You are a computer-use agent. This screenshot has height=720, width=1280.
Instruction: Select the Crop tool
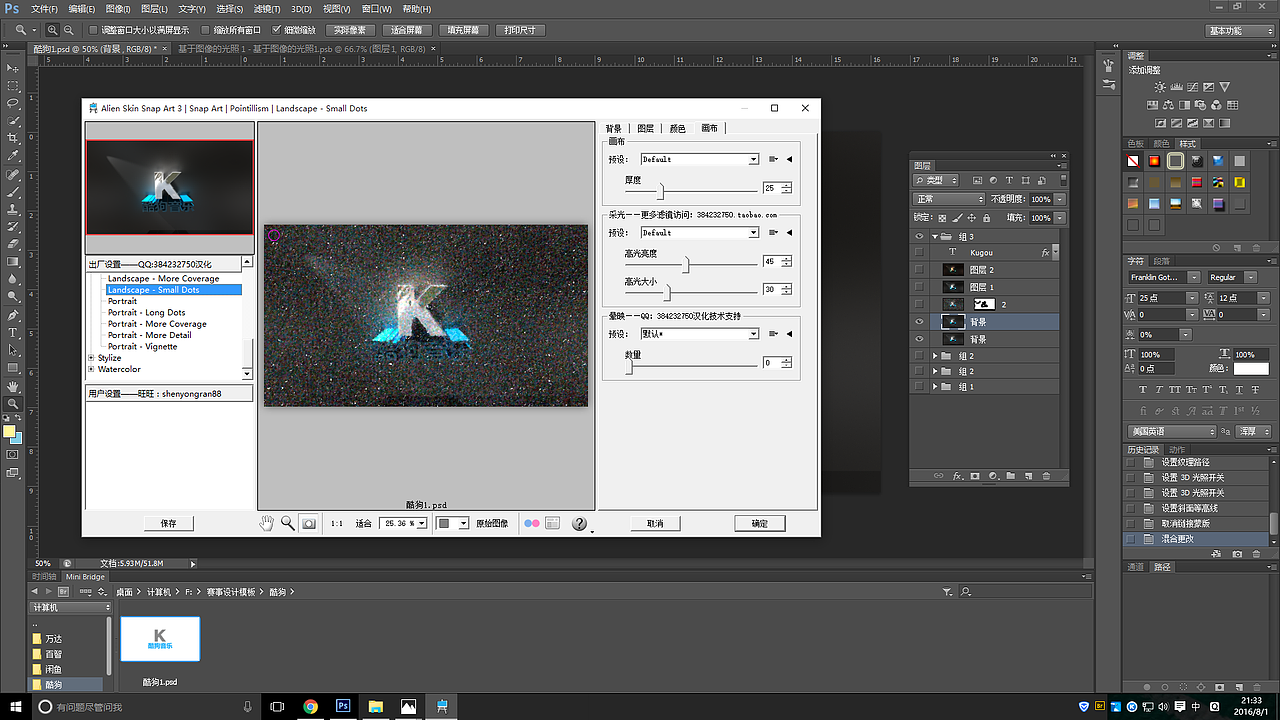(x=14, y=138)
